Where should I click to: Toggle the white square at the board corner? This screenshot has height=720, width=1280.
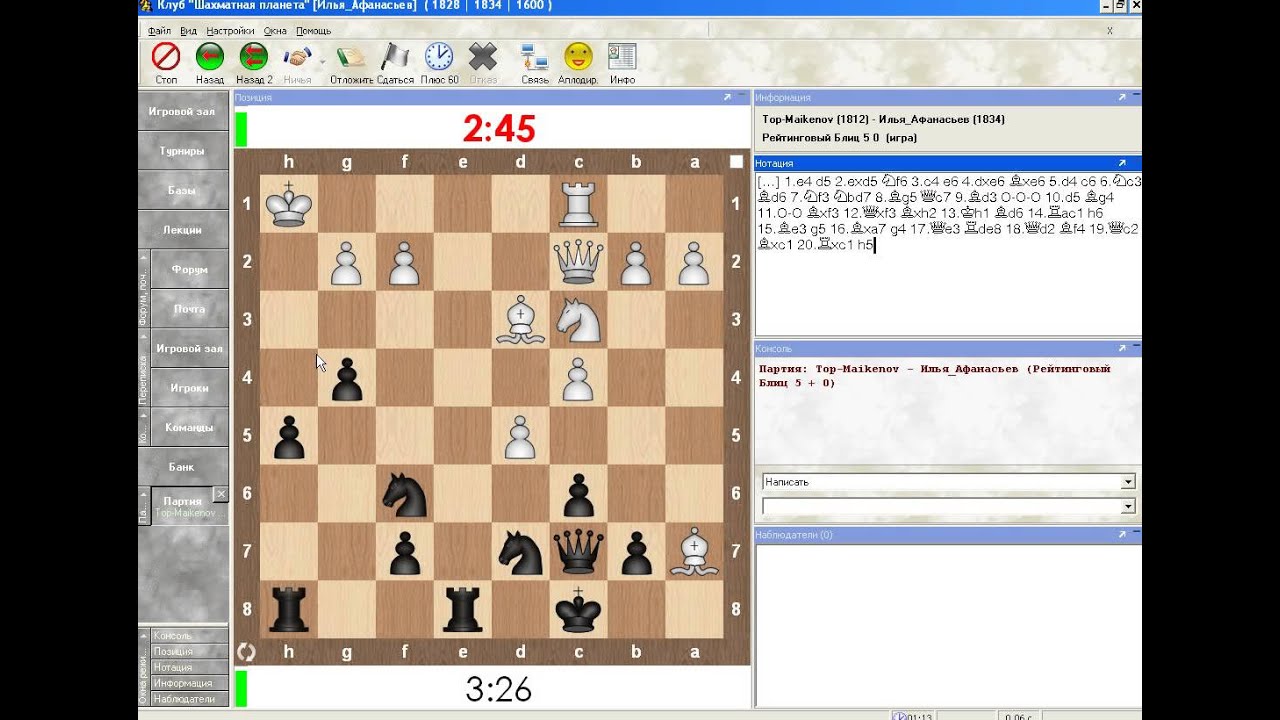click(737, 162)
